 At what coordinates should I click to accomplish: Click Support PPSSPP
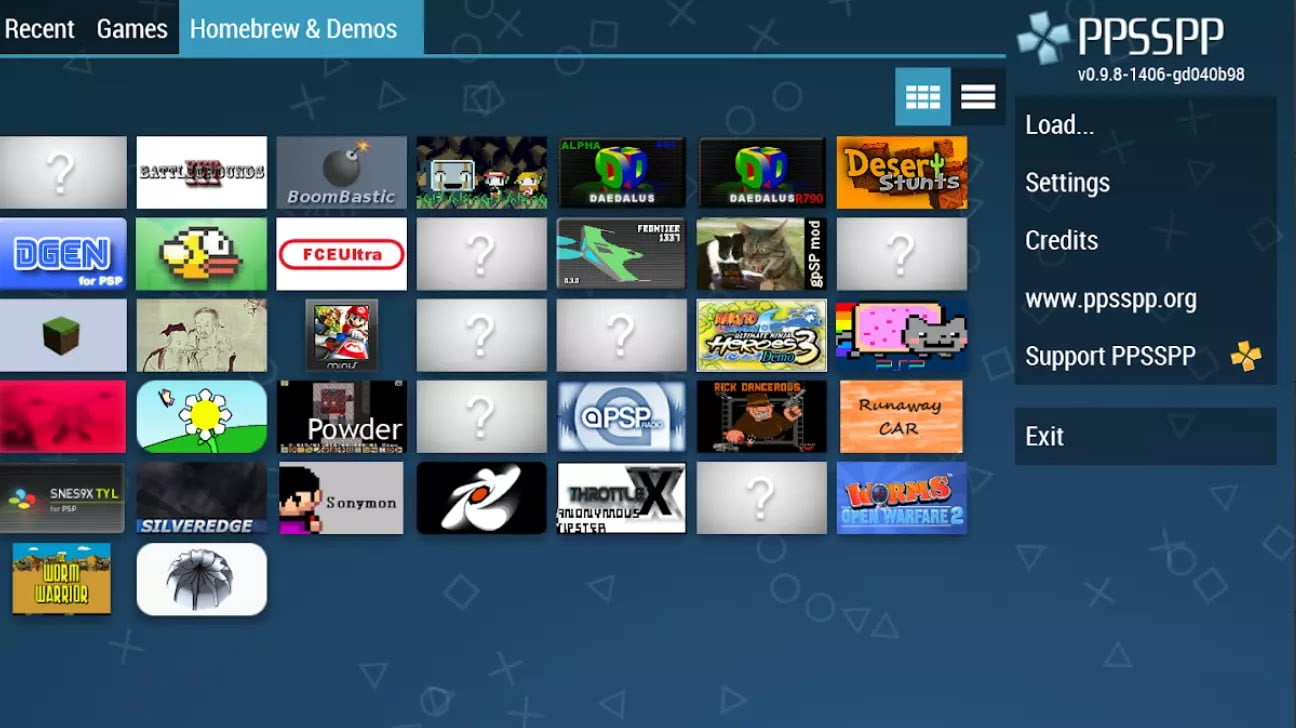point(1110,355)
